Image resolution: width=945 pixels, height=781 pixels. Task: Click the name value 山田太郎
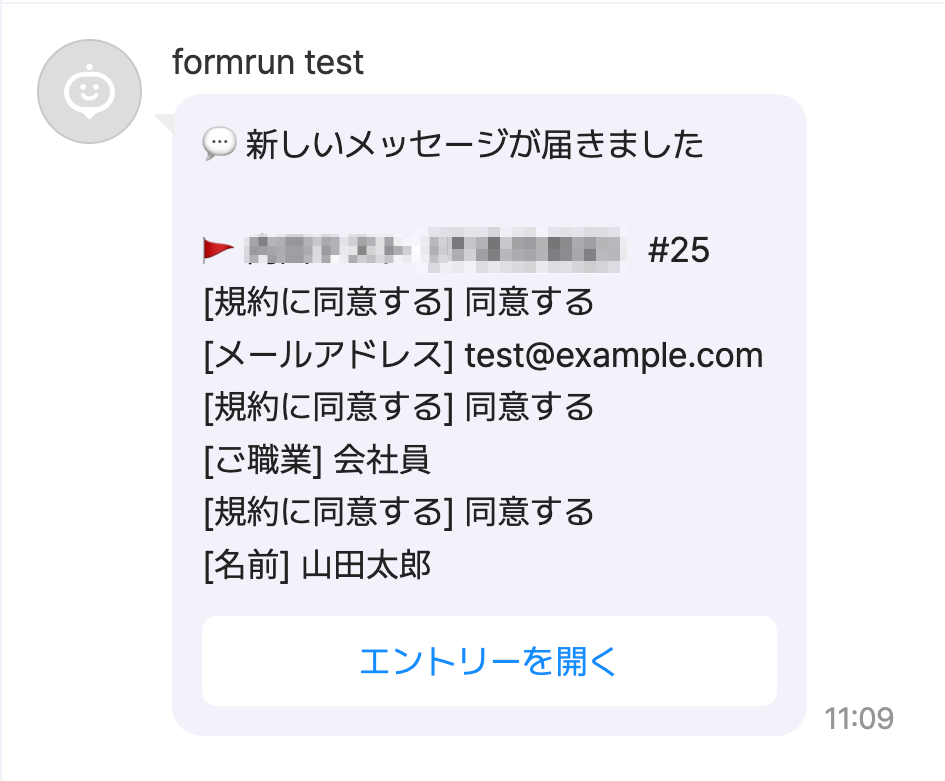[x=366, y=566]
